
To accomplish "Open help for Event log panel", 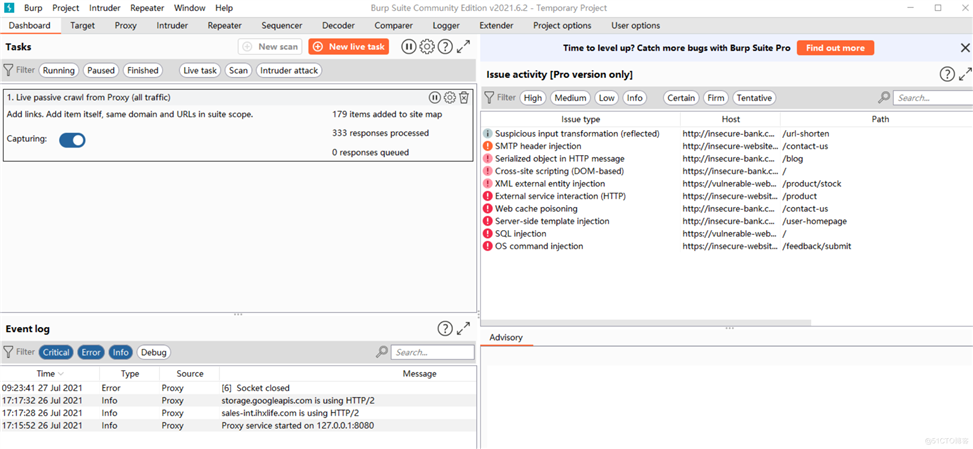I will pyautogui.click(x=445, y=329).
